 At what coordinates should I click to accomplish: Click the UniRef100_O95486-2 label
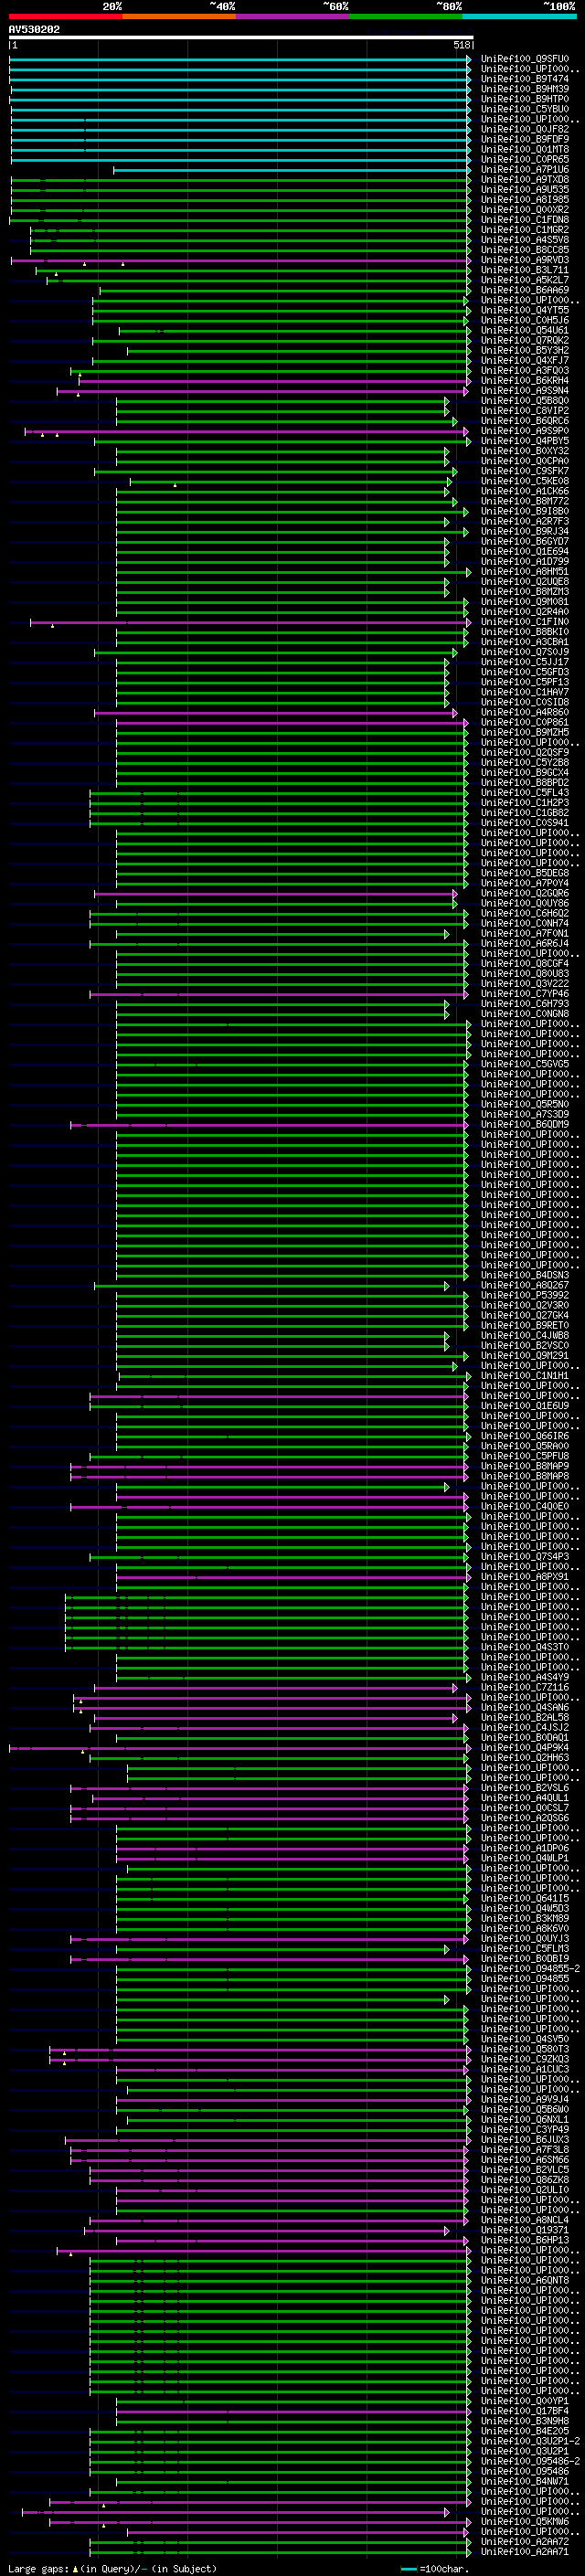(530, 2461)
